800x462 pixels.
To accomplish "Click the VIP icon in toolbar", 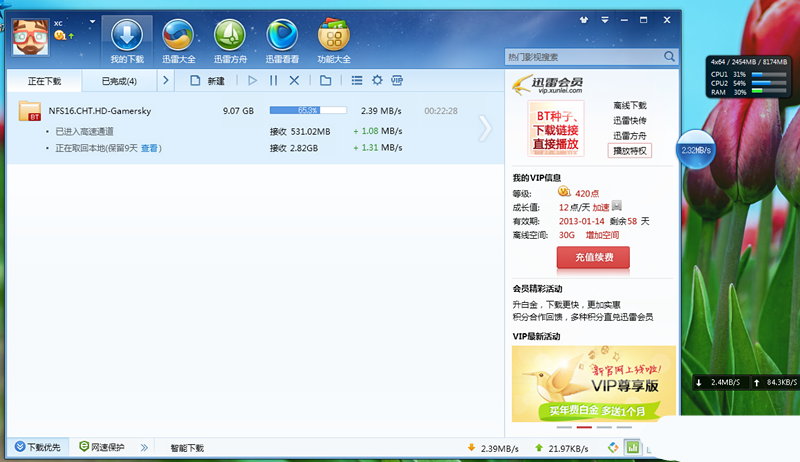I will pyautogui.click(x=397, y=80).
